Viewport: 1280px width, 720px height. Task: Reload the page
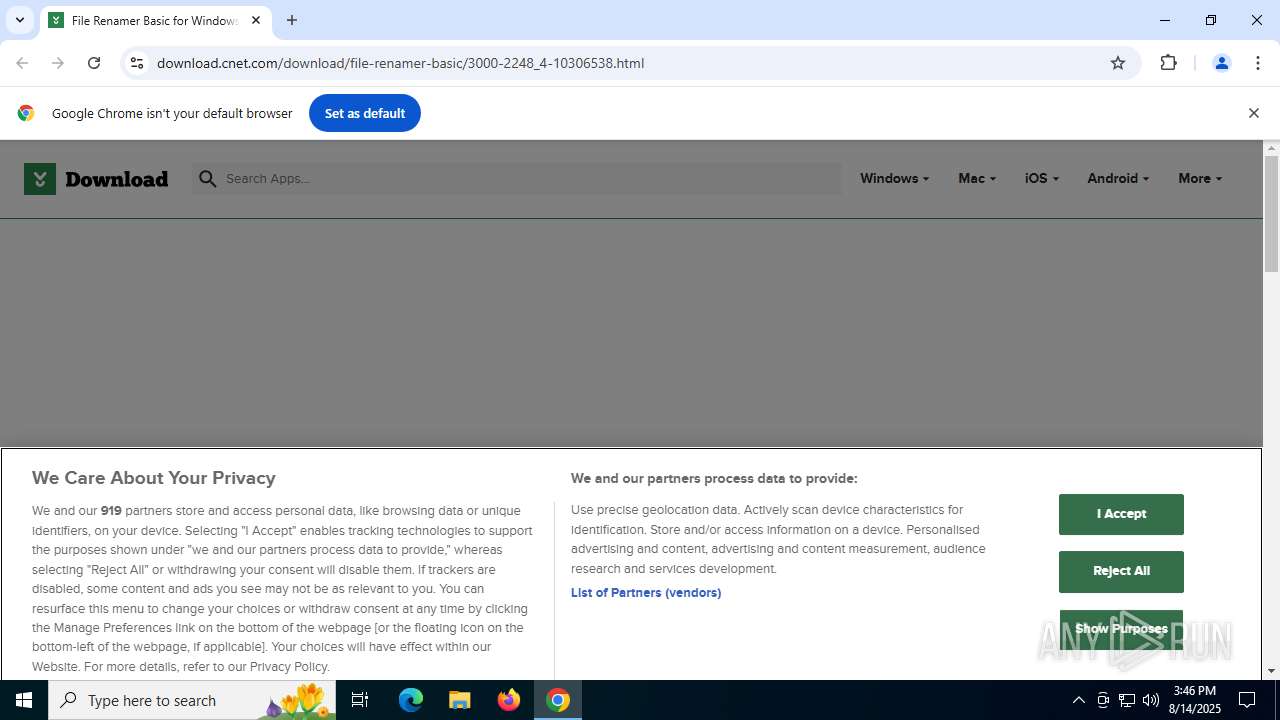[94, 63]
